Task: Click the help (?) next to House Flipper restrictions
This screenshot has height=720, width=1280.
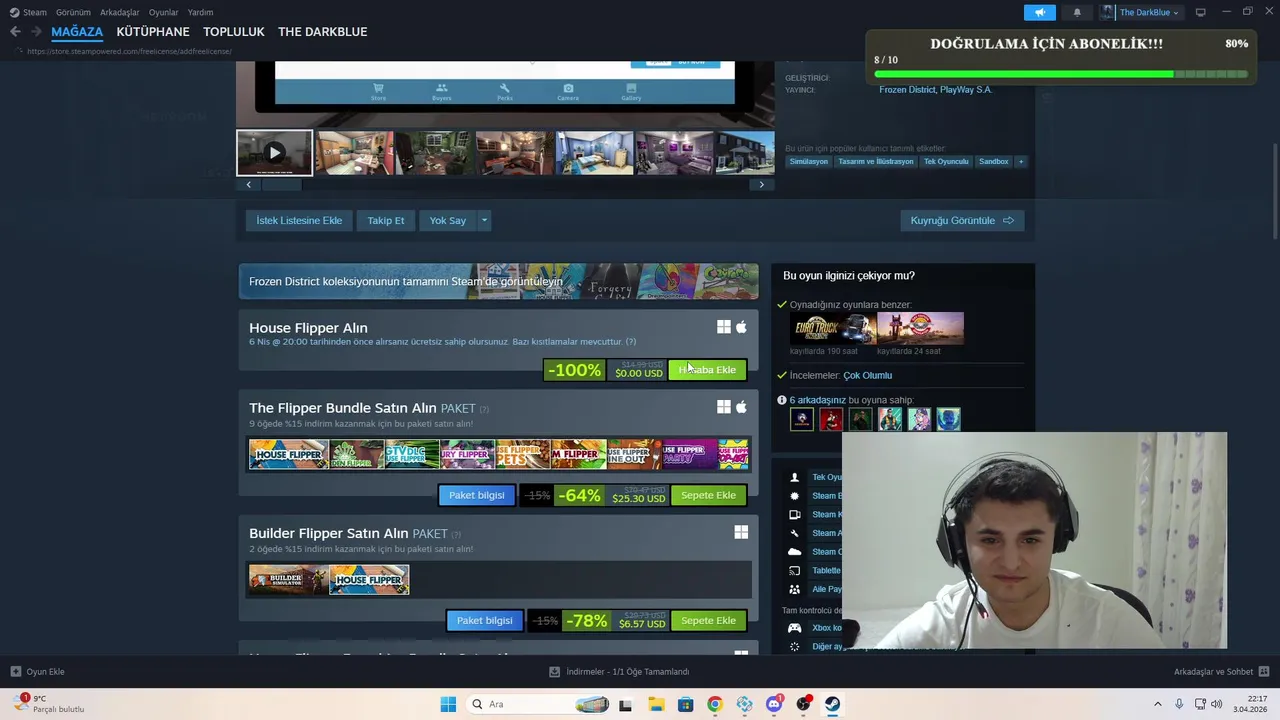Action: tap(630, 342)
